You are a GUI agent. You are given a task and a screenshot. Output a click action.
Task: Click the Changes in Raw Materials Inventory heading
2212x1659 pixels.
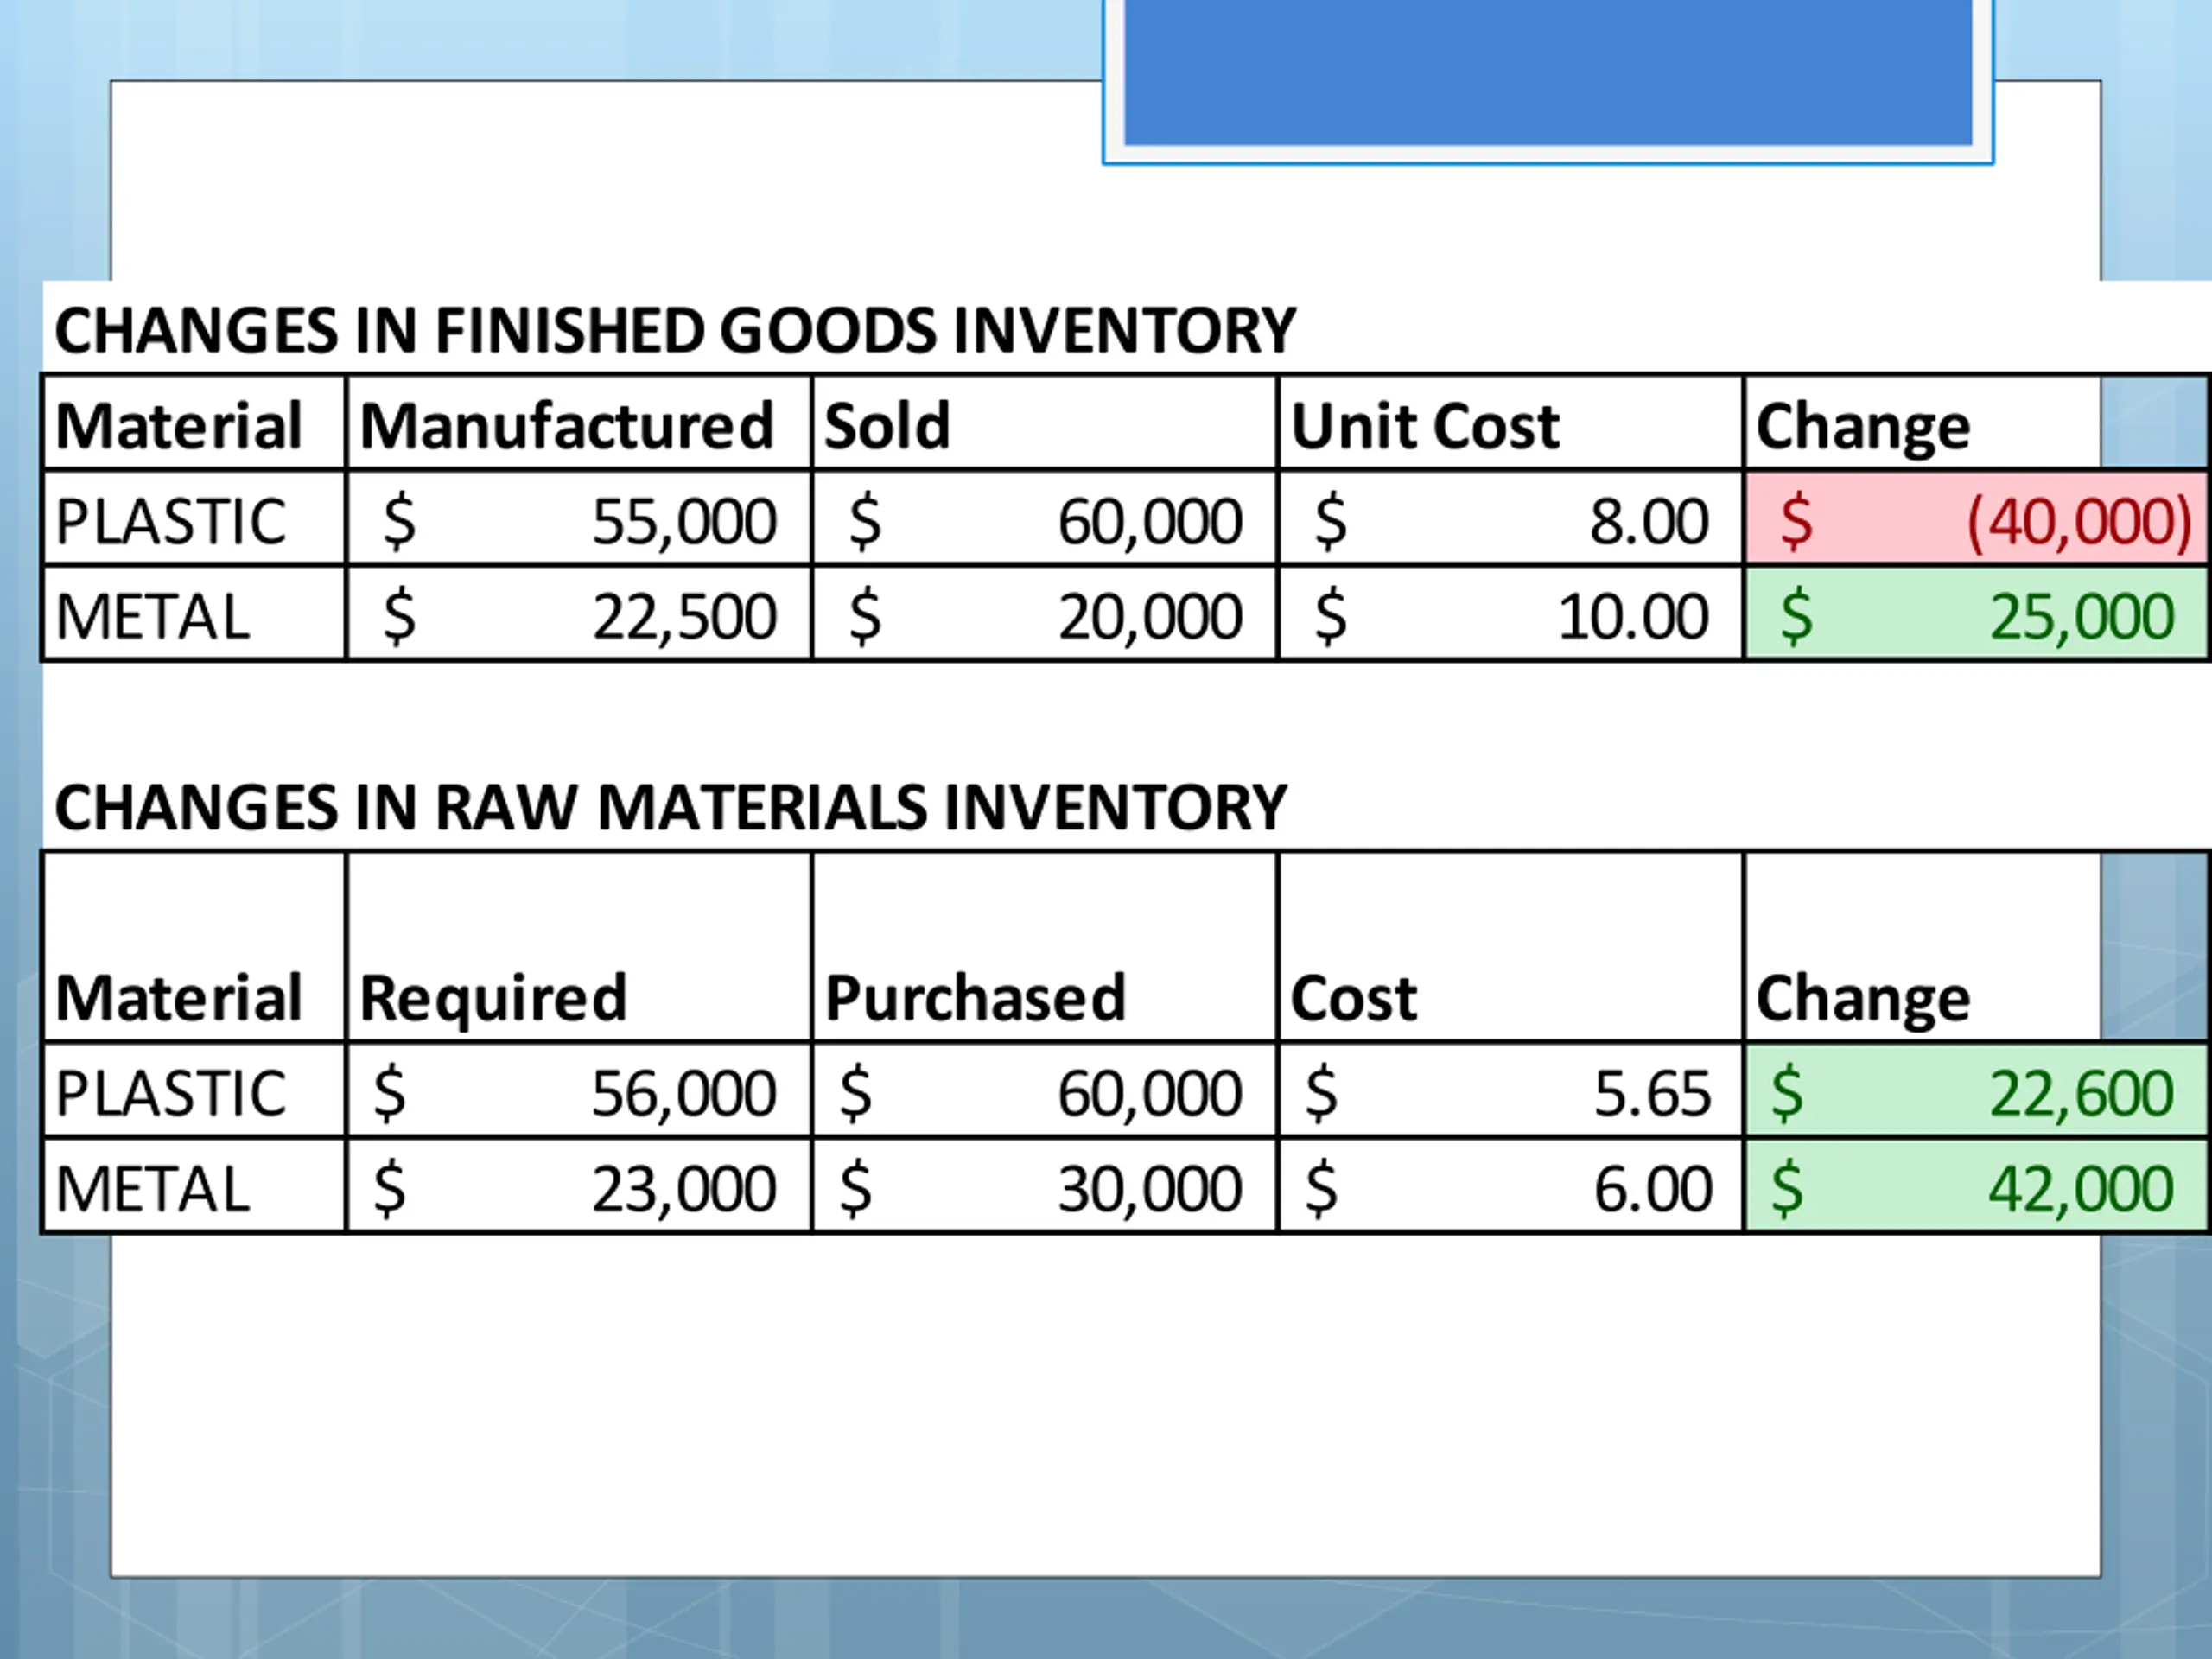pos(670,808)
